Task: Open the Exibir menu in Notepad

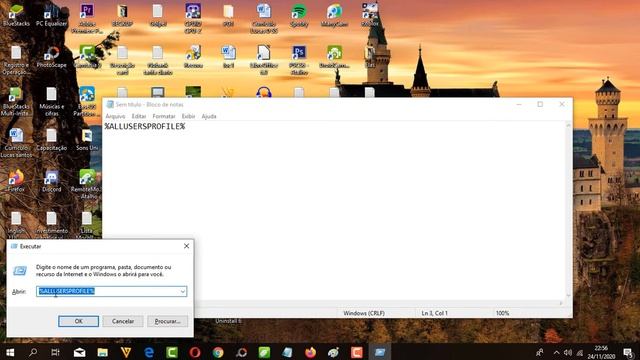Action: 188,116
